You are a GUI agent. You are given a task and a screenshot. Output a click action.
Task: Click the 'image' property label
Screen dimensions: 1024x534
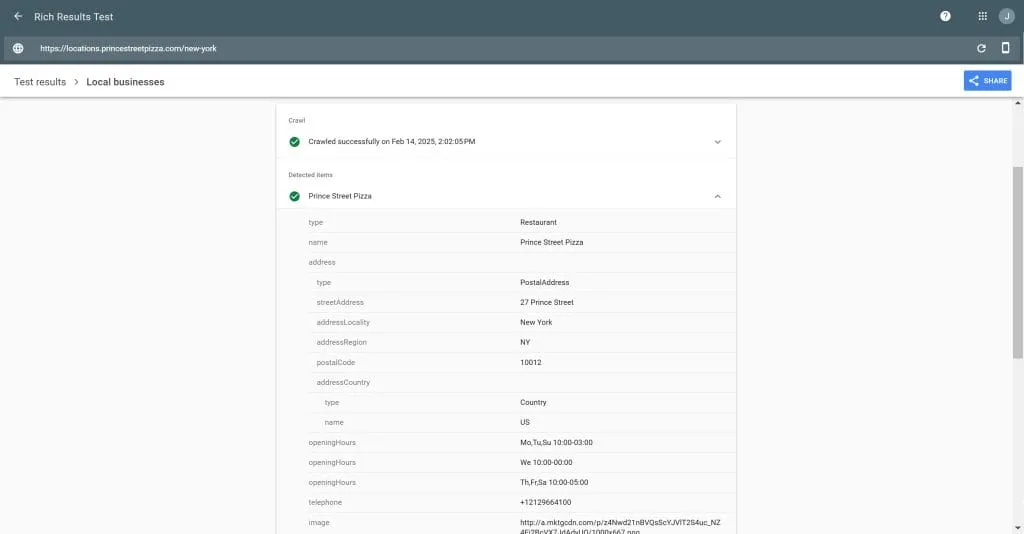coord(319,523)
